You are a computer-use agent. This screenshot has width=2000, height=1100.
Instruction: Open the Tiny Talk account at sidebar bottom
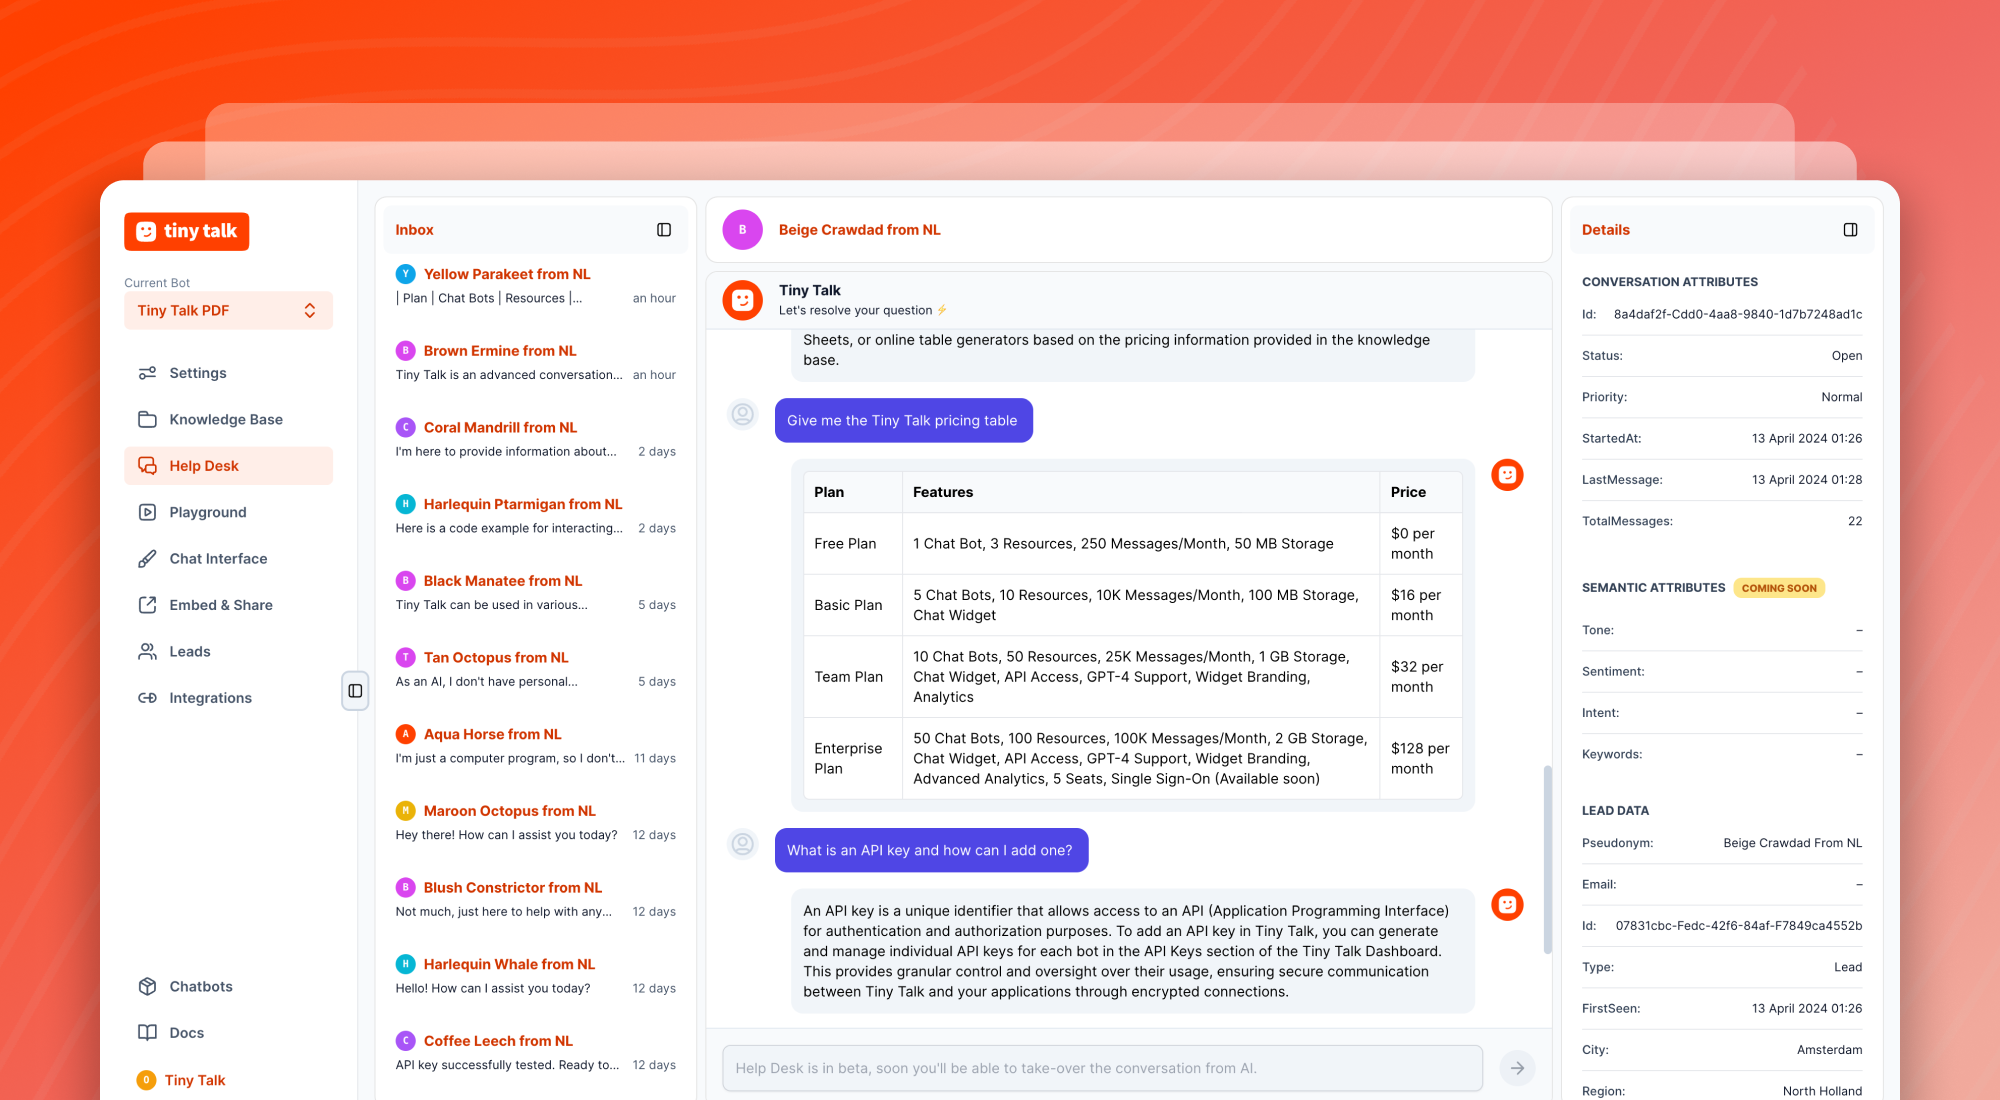[181, 1080]
